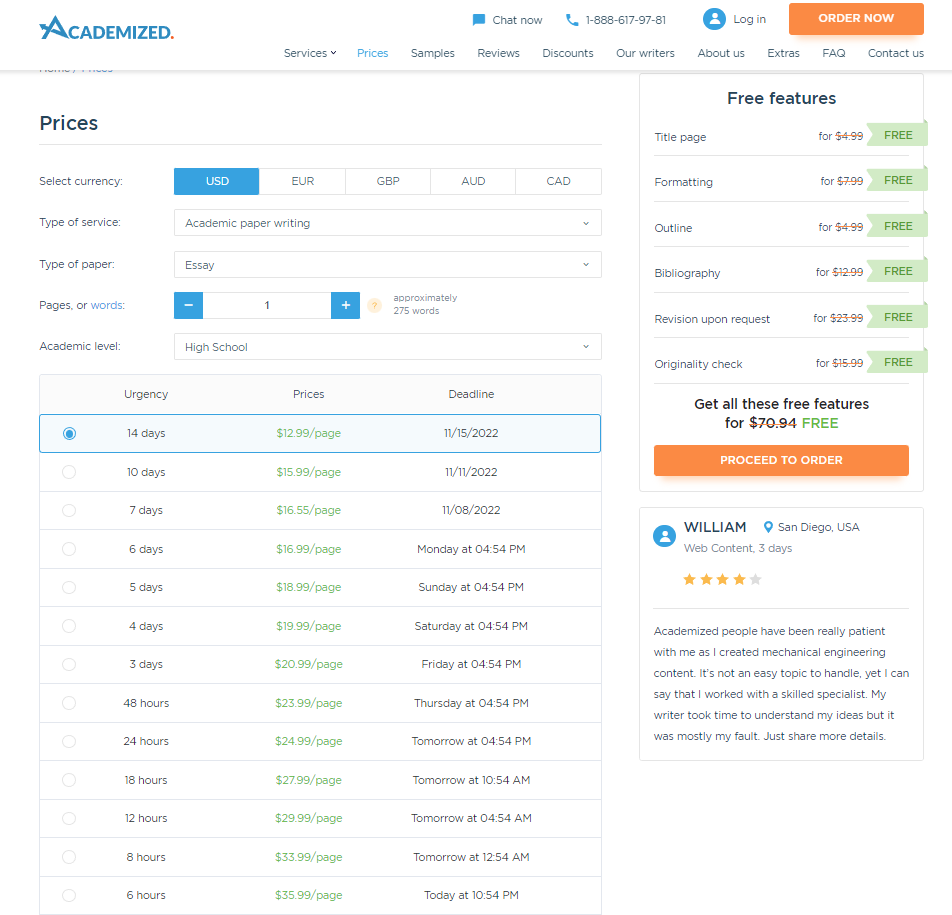Select the 5 days urgency radio
Viewport: 952px width, 915px height.
pos(69,587)
